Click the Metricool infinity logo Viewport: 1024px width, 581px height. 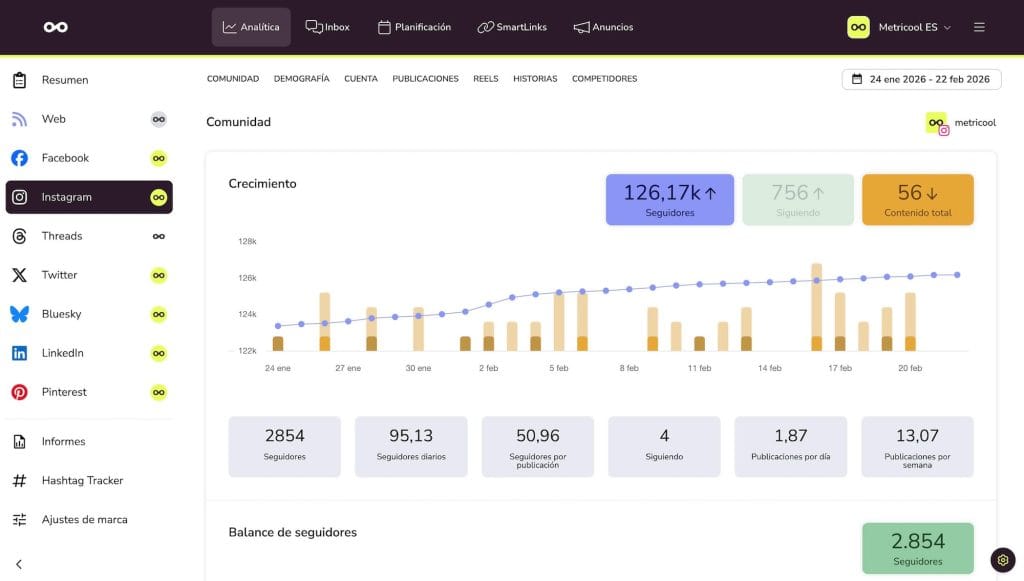pos(56,27)
